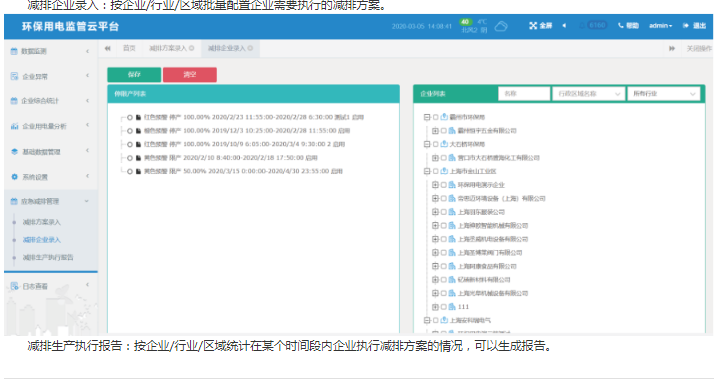Close the 减排企业录入 tab with its x icon
The width and height of the screenshot is (714, 381).
(250, 48)
